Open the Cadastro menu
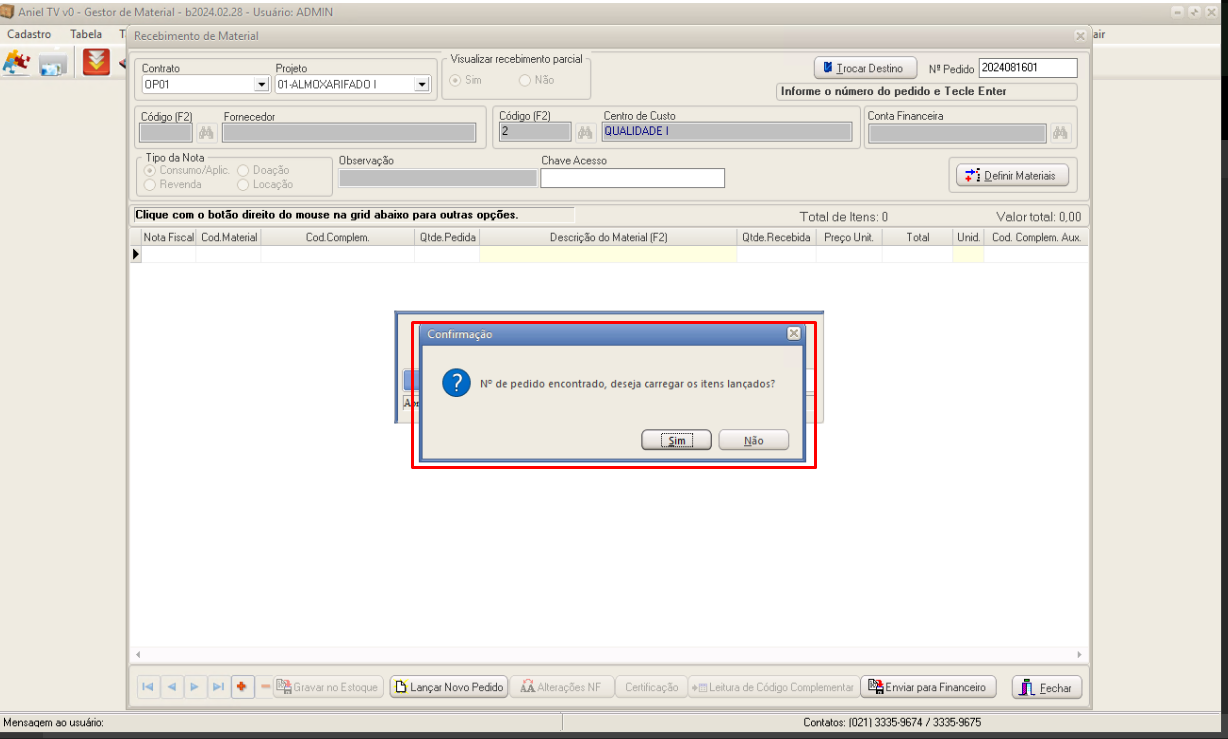The height and width of the screenshot is (739, 1228). 29,34
